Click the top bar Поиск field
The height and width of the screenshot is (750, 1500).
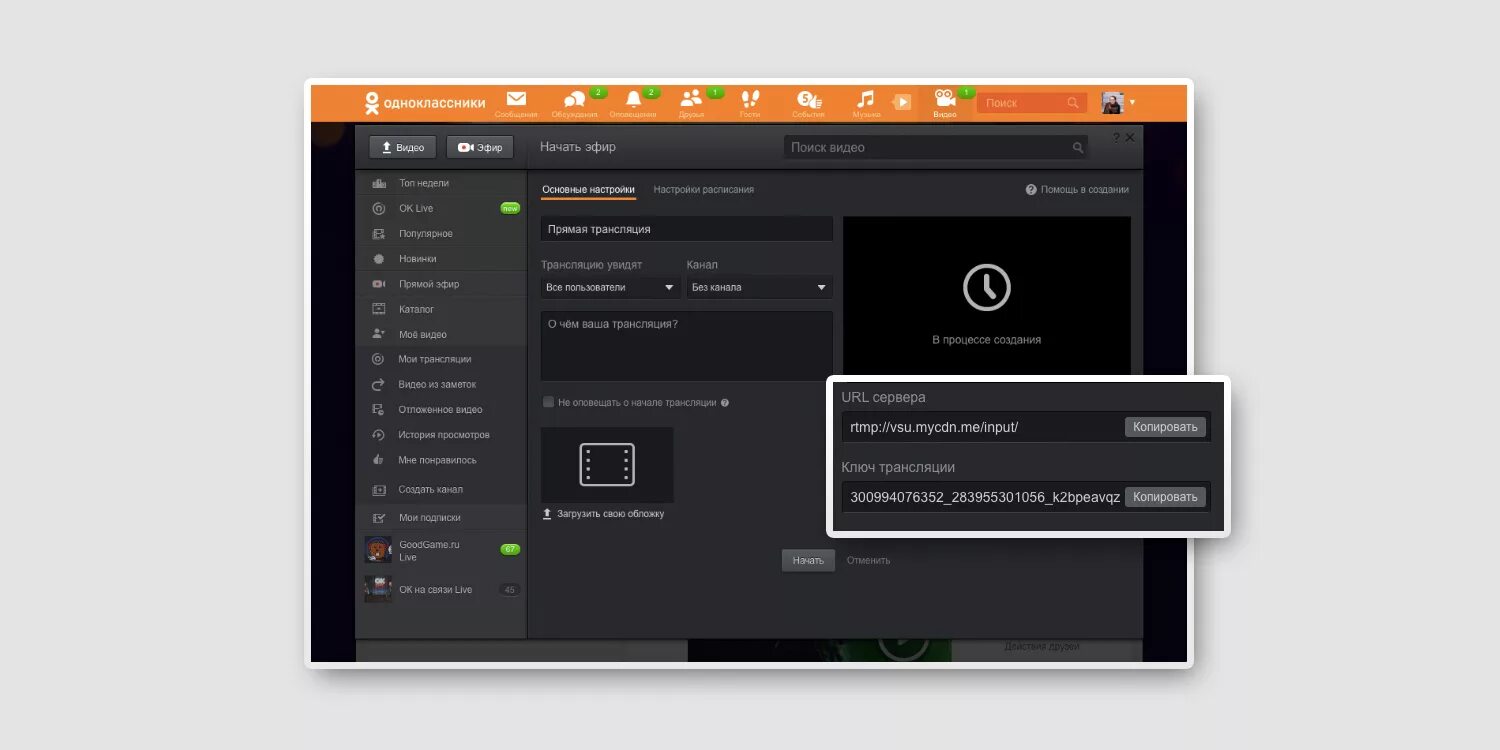pyautogui.click(x=1031, y=103)
